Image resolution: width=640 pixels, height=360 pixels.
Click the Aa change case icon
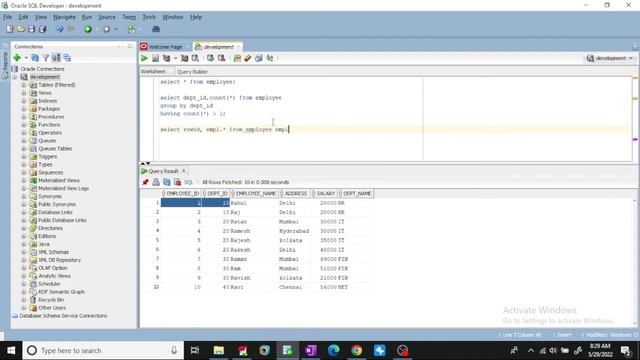269,58
